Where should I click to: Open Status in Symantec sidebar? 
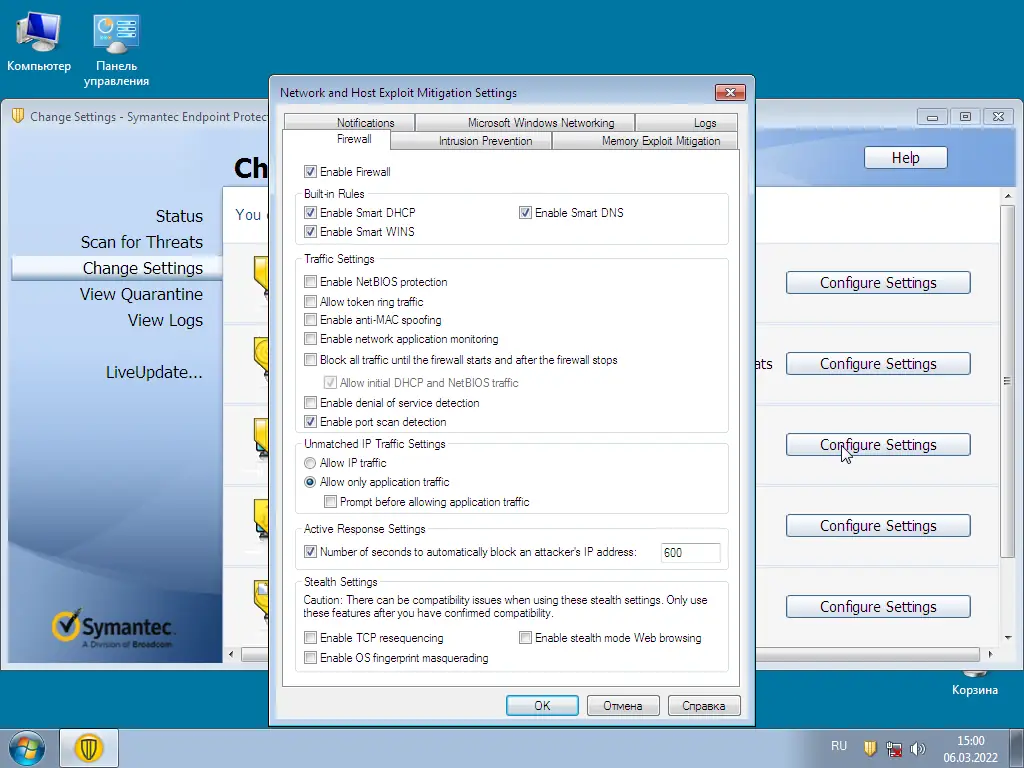pyautogui.click(x=179, y=216)
